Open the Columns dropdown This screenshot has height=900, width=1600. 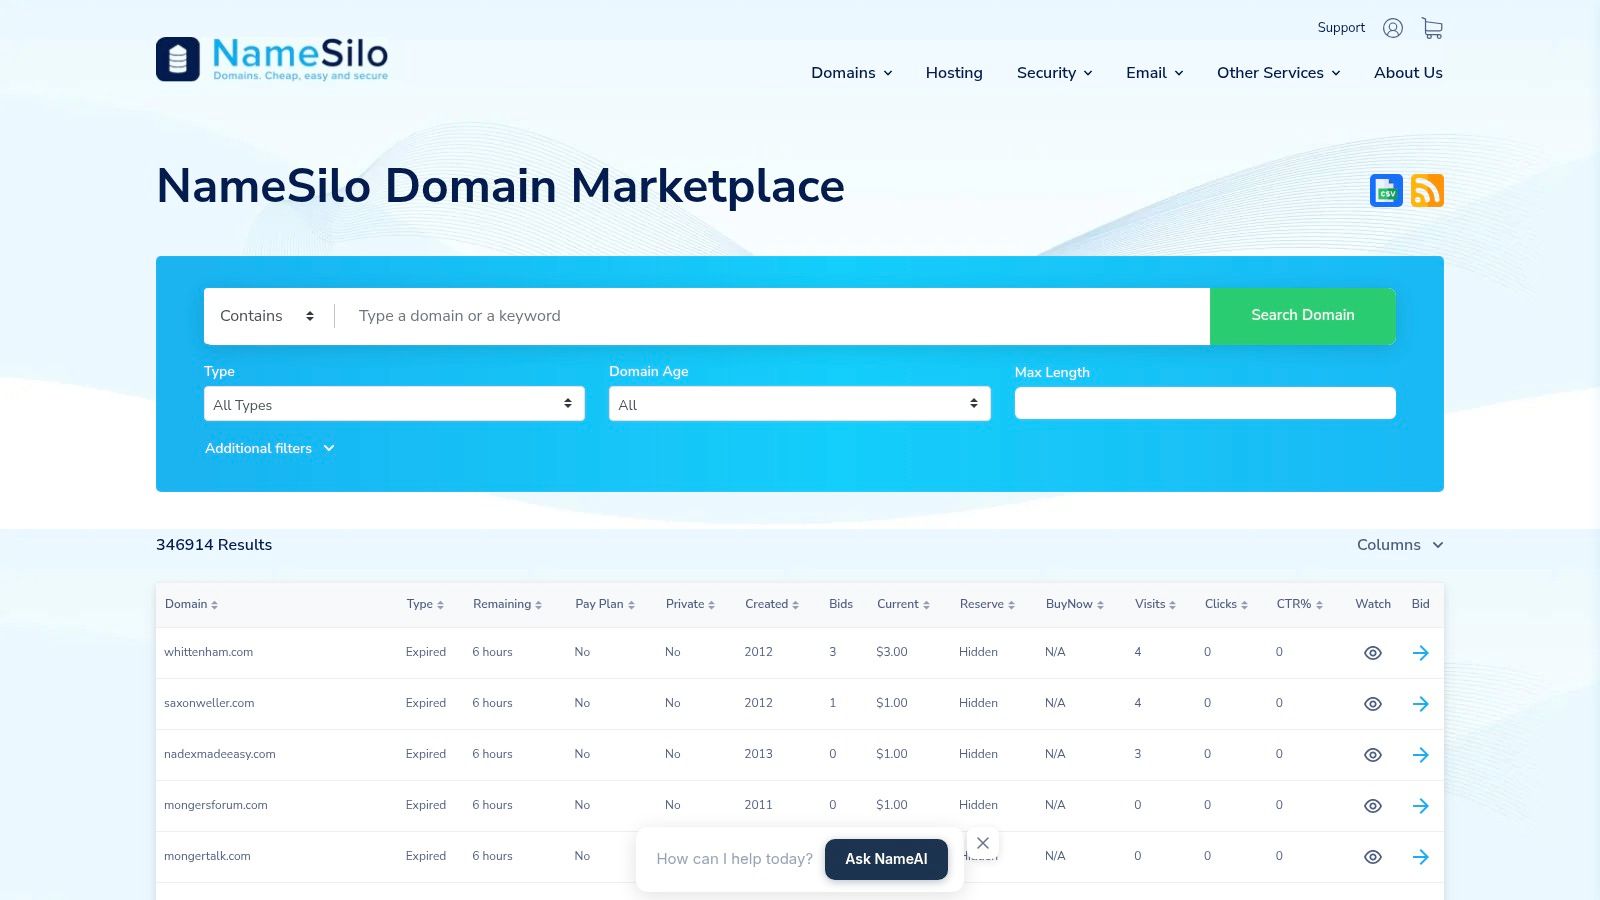coord(1398,545)
